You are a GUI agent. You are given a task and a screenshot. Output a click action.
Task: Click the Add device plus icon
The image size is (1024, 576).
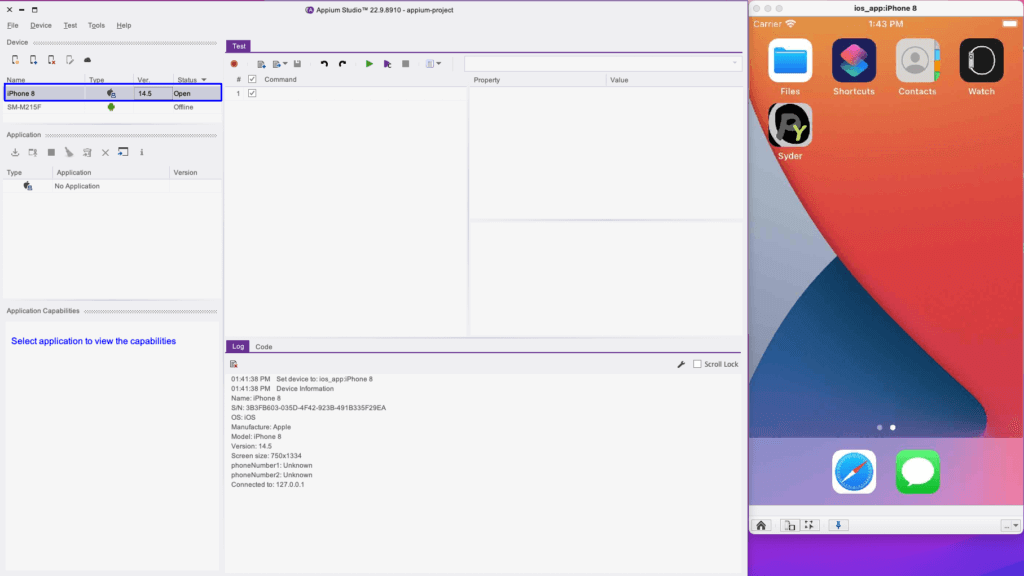16,60
